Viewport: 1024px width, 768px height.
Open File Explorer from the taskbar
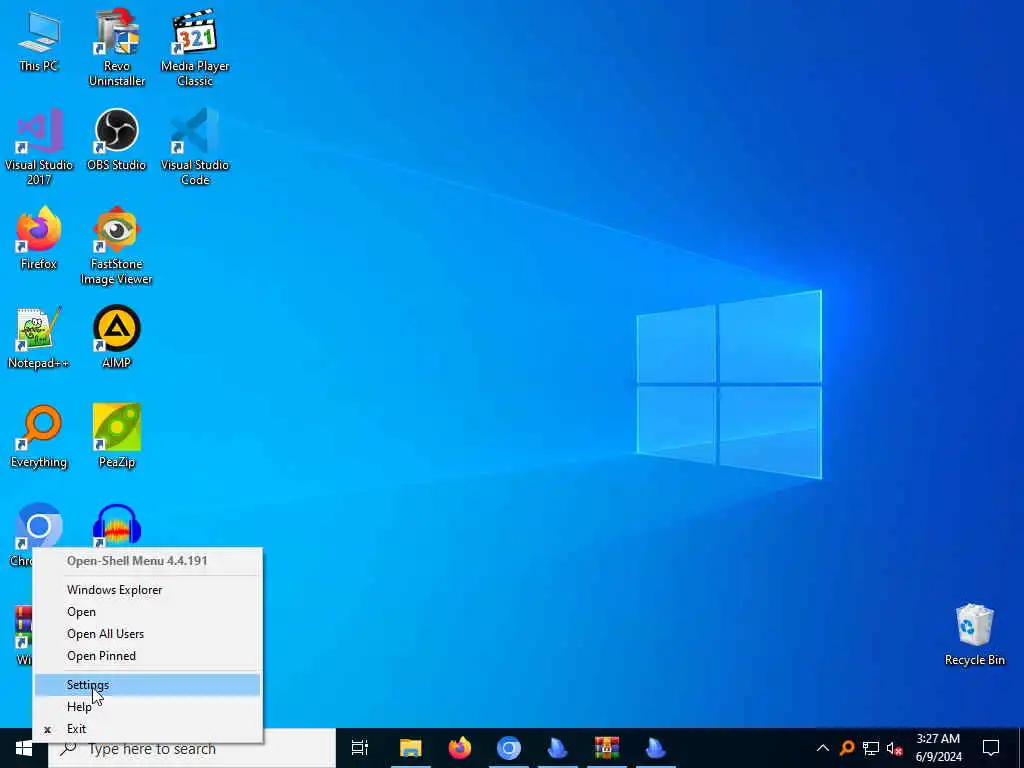point(411,748)
